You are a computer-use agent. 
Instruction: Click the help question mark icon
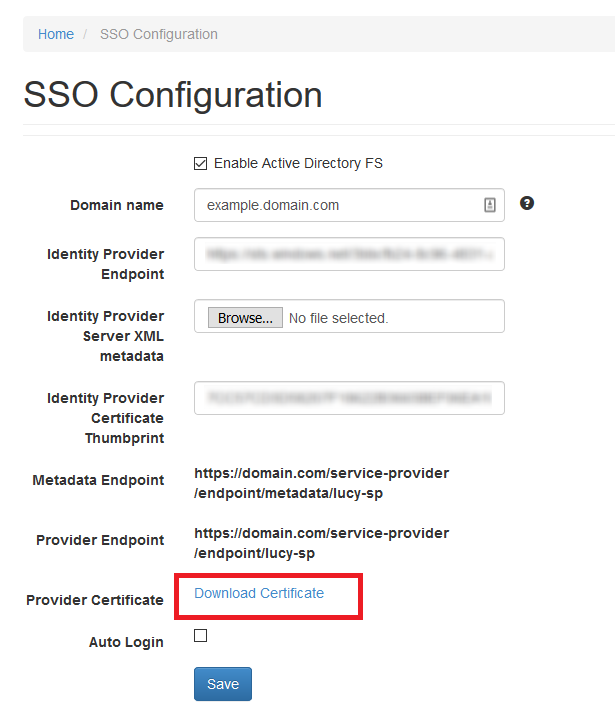[527, 203]
